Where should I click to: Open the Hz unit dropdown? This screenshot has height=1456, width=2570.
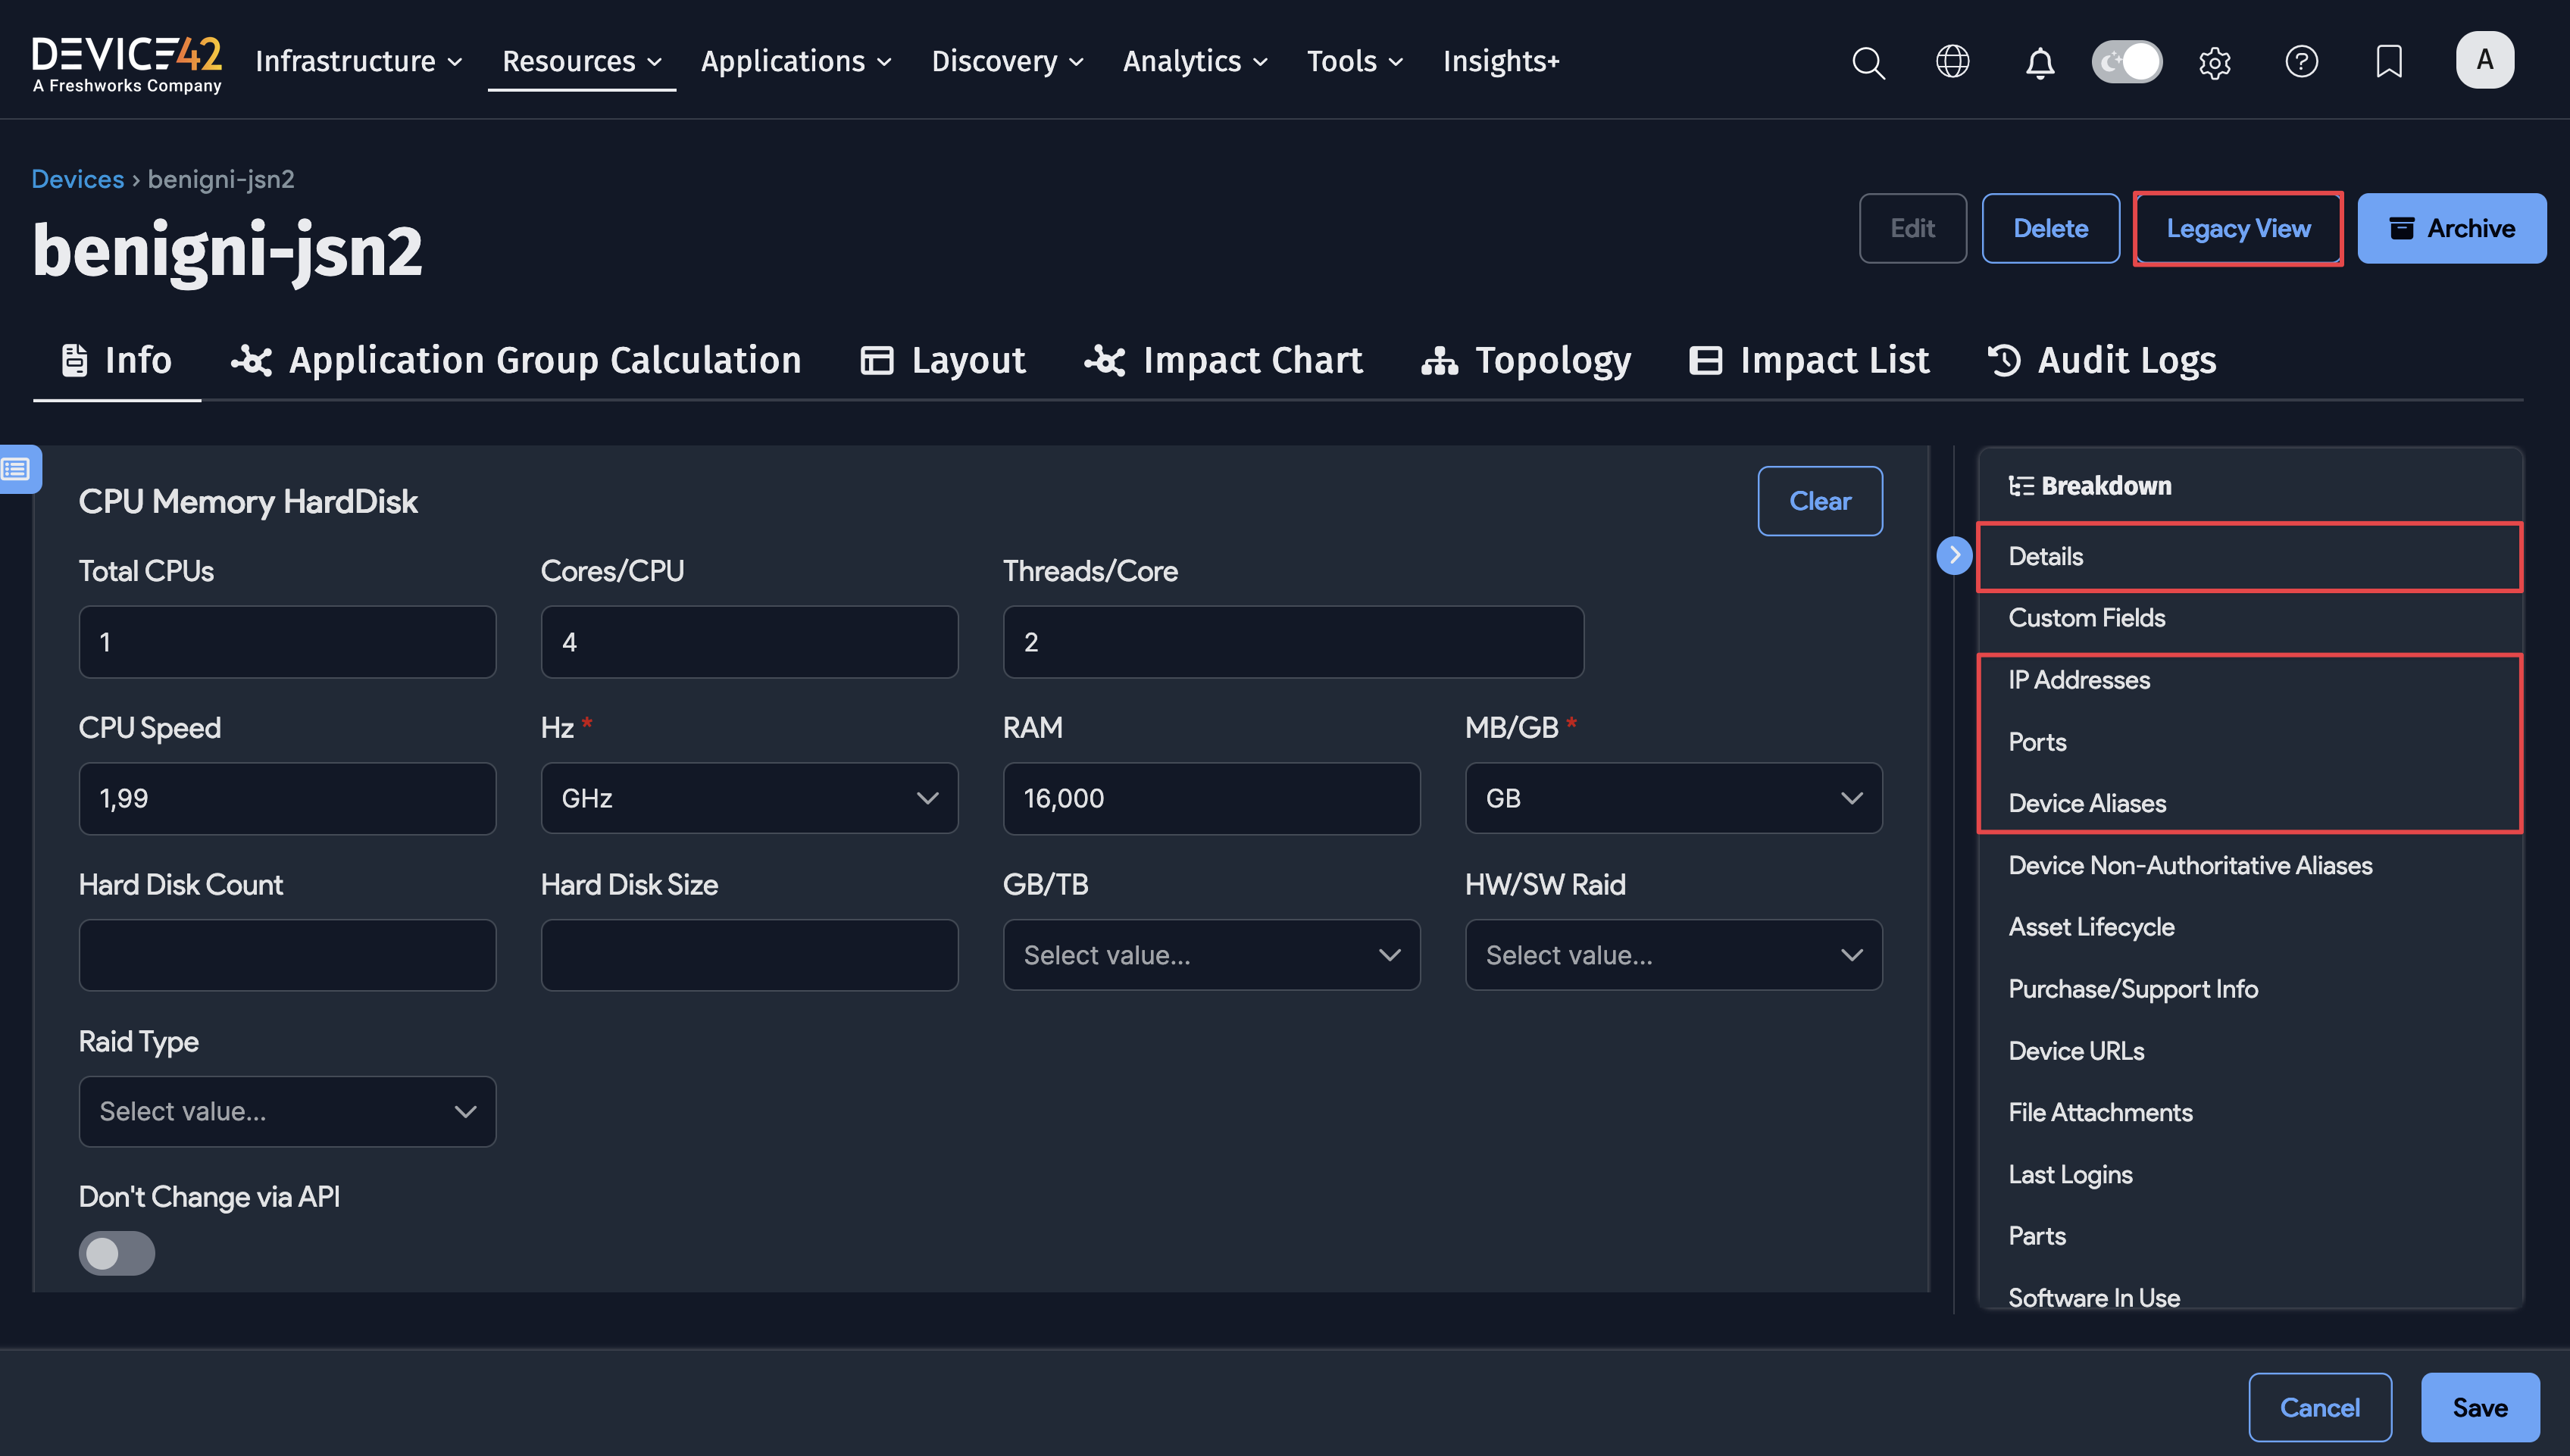coord(749,798)
